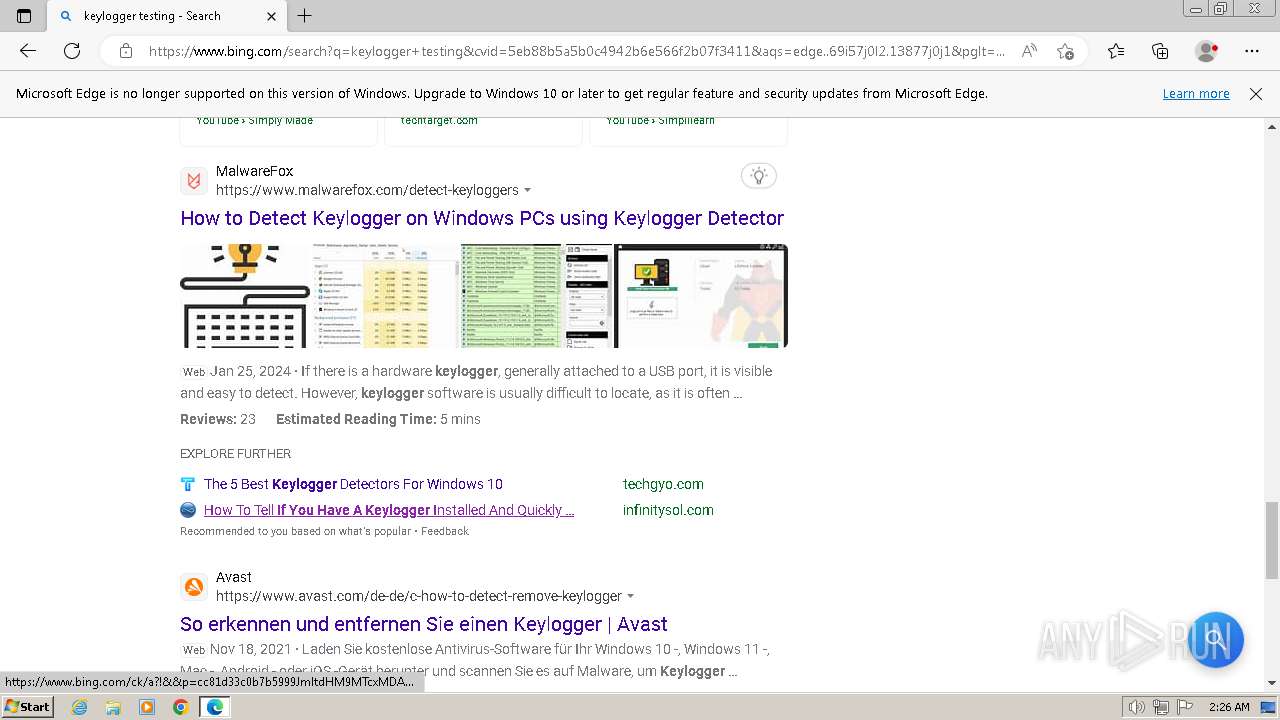Viewport: 1280px width, 720px height.
Task: Dismiss the Edge unsupported notification bar
Action: coord(1256,94)
